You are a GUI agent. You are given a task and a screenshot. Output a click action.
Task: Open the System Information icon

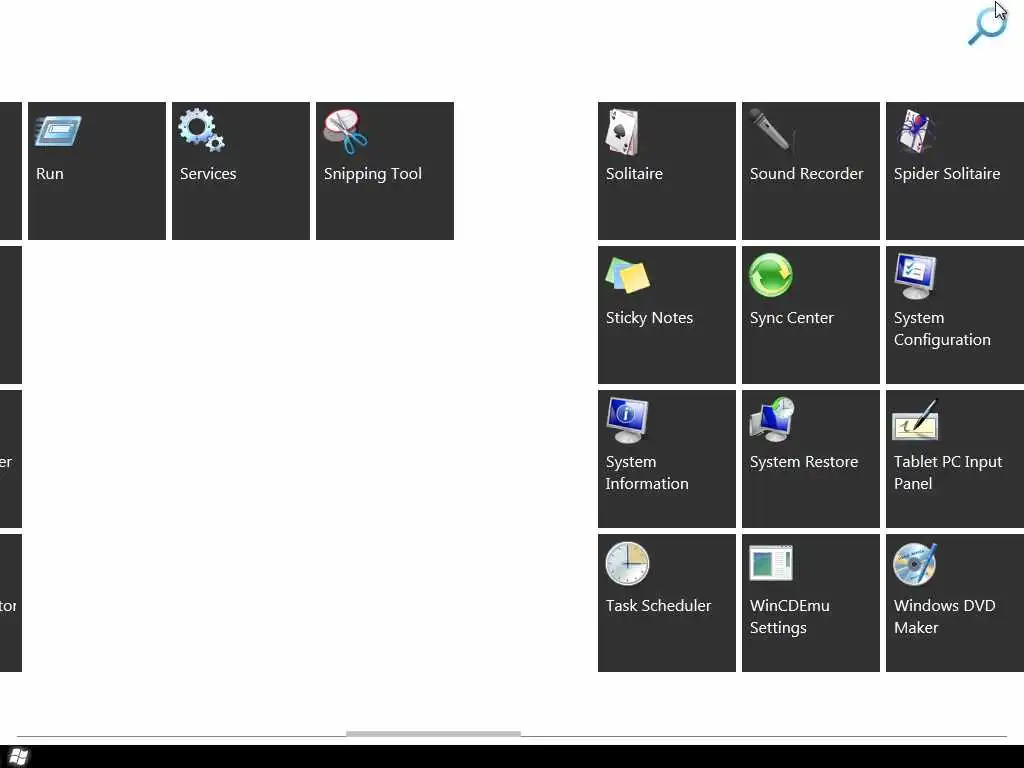[x=627, y=420]
